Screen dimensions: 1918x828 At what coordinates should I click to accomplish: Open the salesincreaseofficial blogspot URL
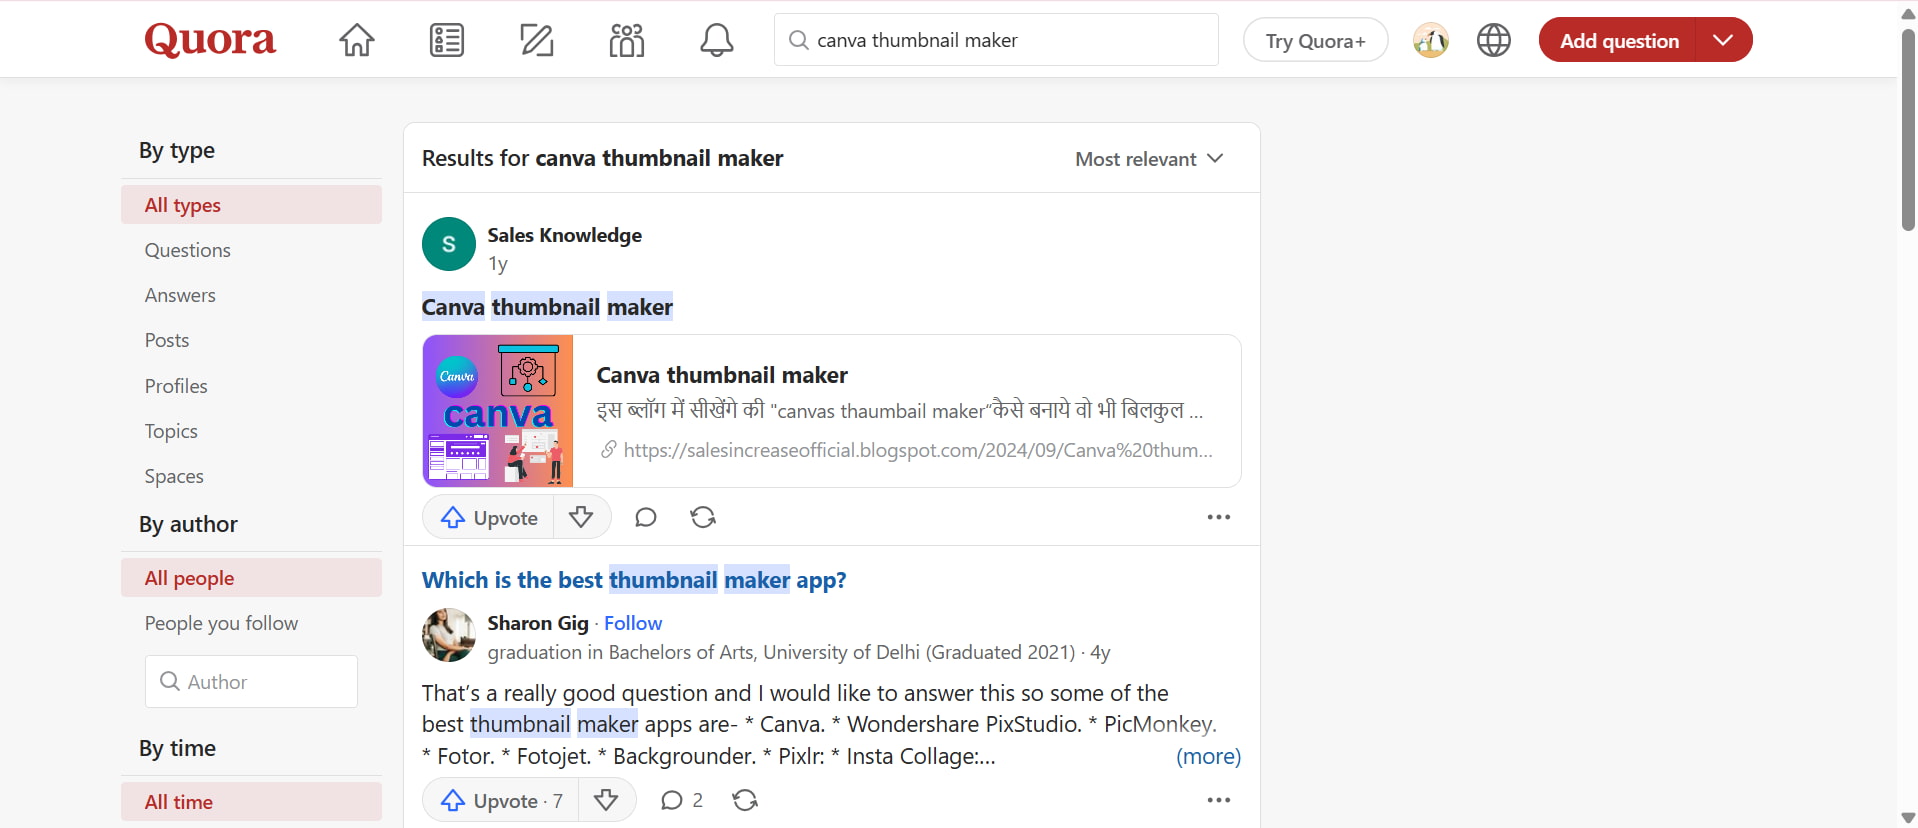[918, 450]
